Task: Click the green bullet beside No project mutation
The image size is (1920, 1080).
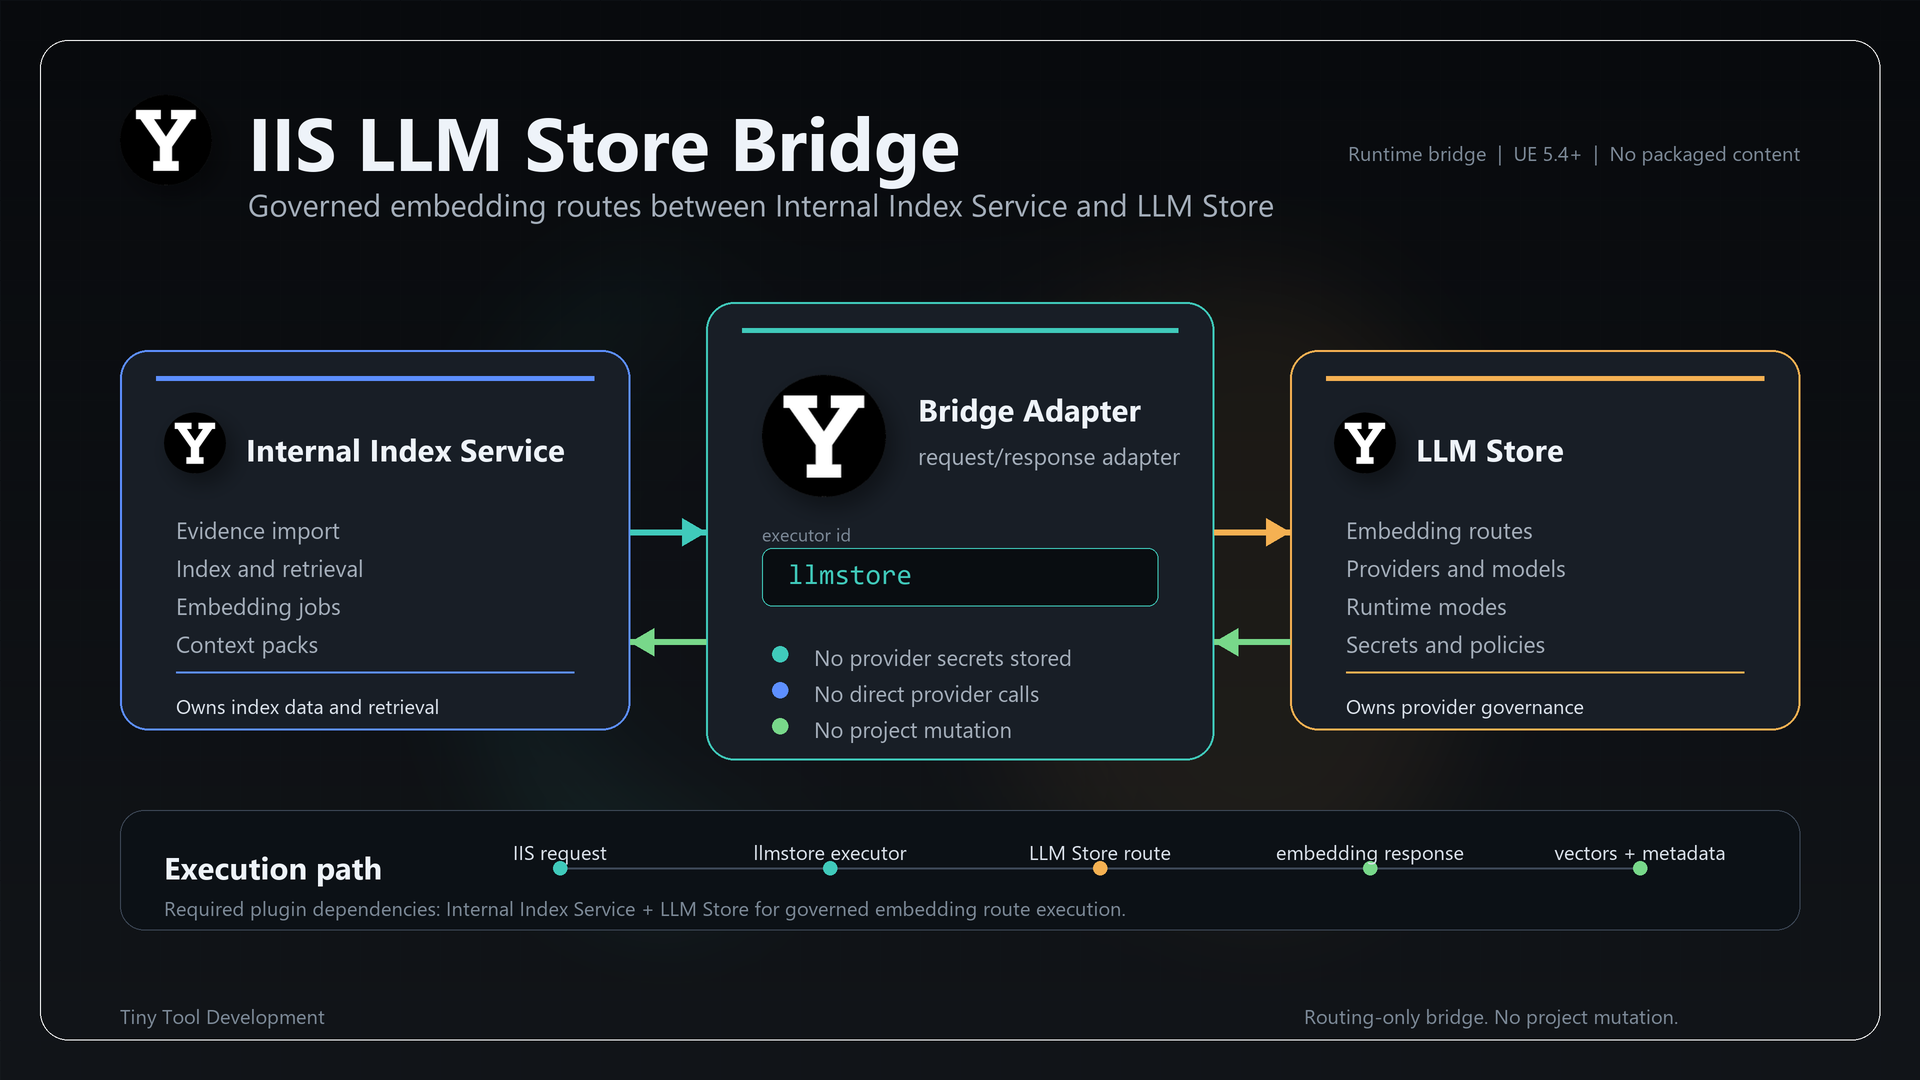Action: click(781, 727)
